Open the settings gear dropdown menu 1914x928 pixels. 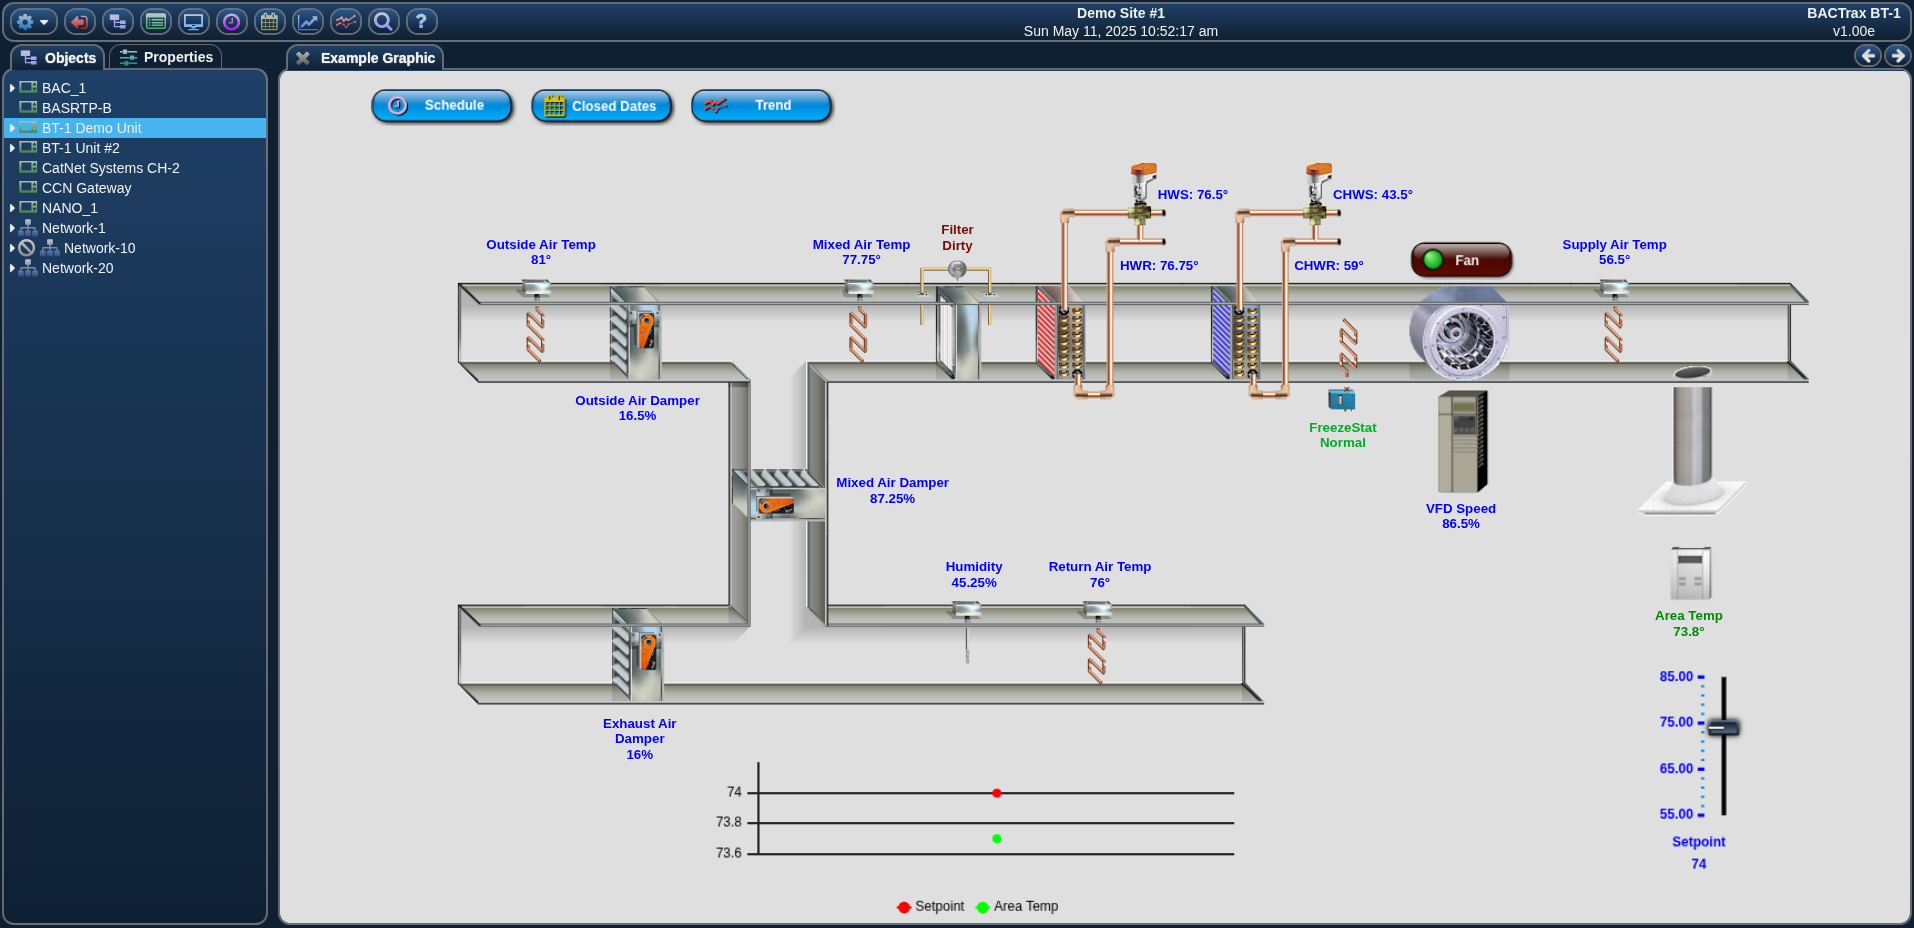point(33,21)
